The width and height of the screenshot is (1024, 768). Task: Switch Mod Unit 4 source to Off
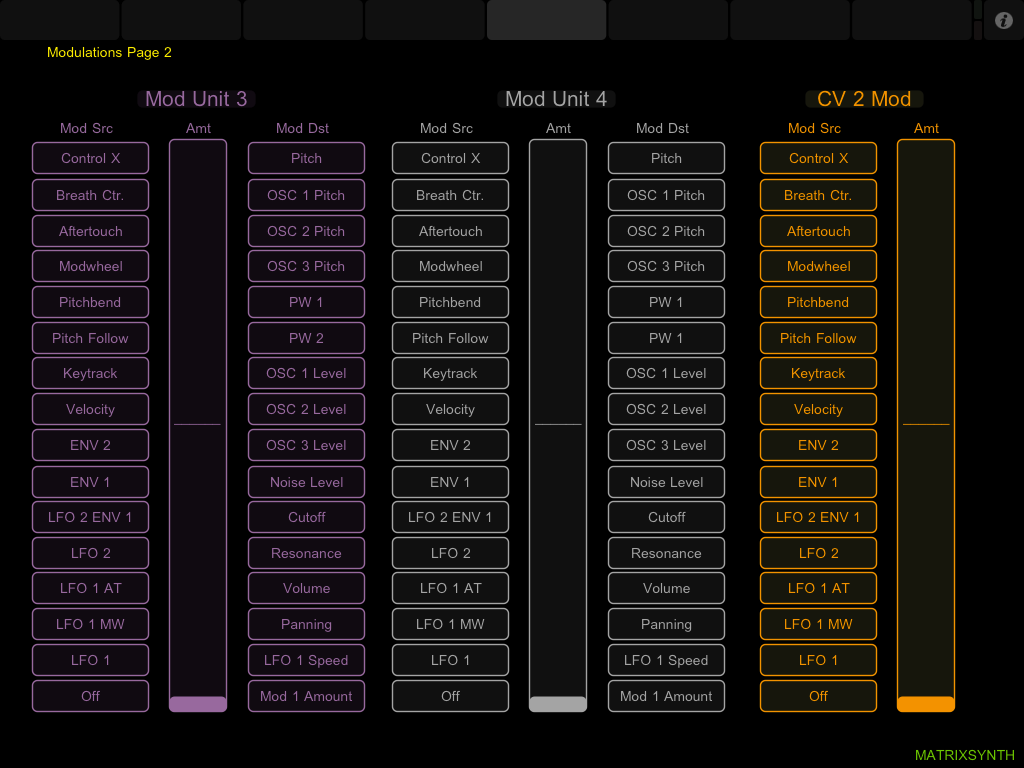[x=450, y=696]
